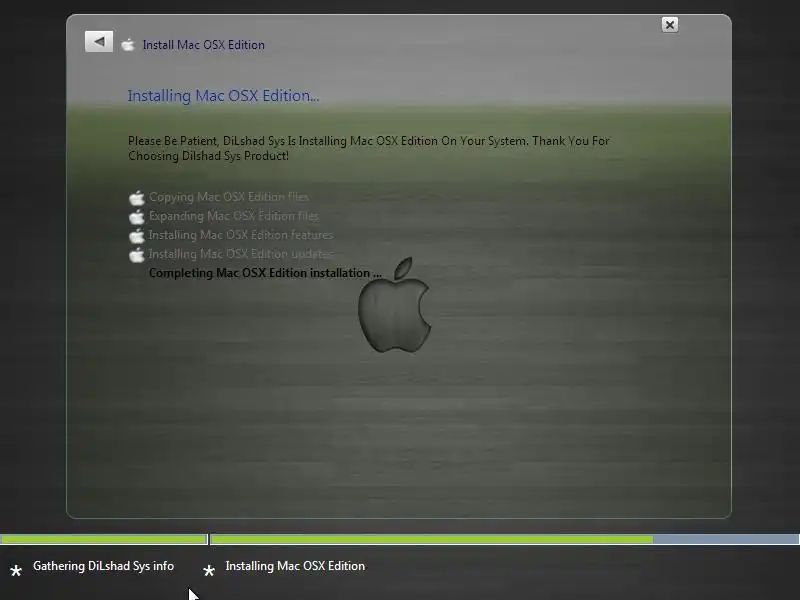Click the Apple icon next to 'Installing Mac OSX Edition updates'

point(137,255)
